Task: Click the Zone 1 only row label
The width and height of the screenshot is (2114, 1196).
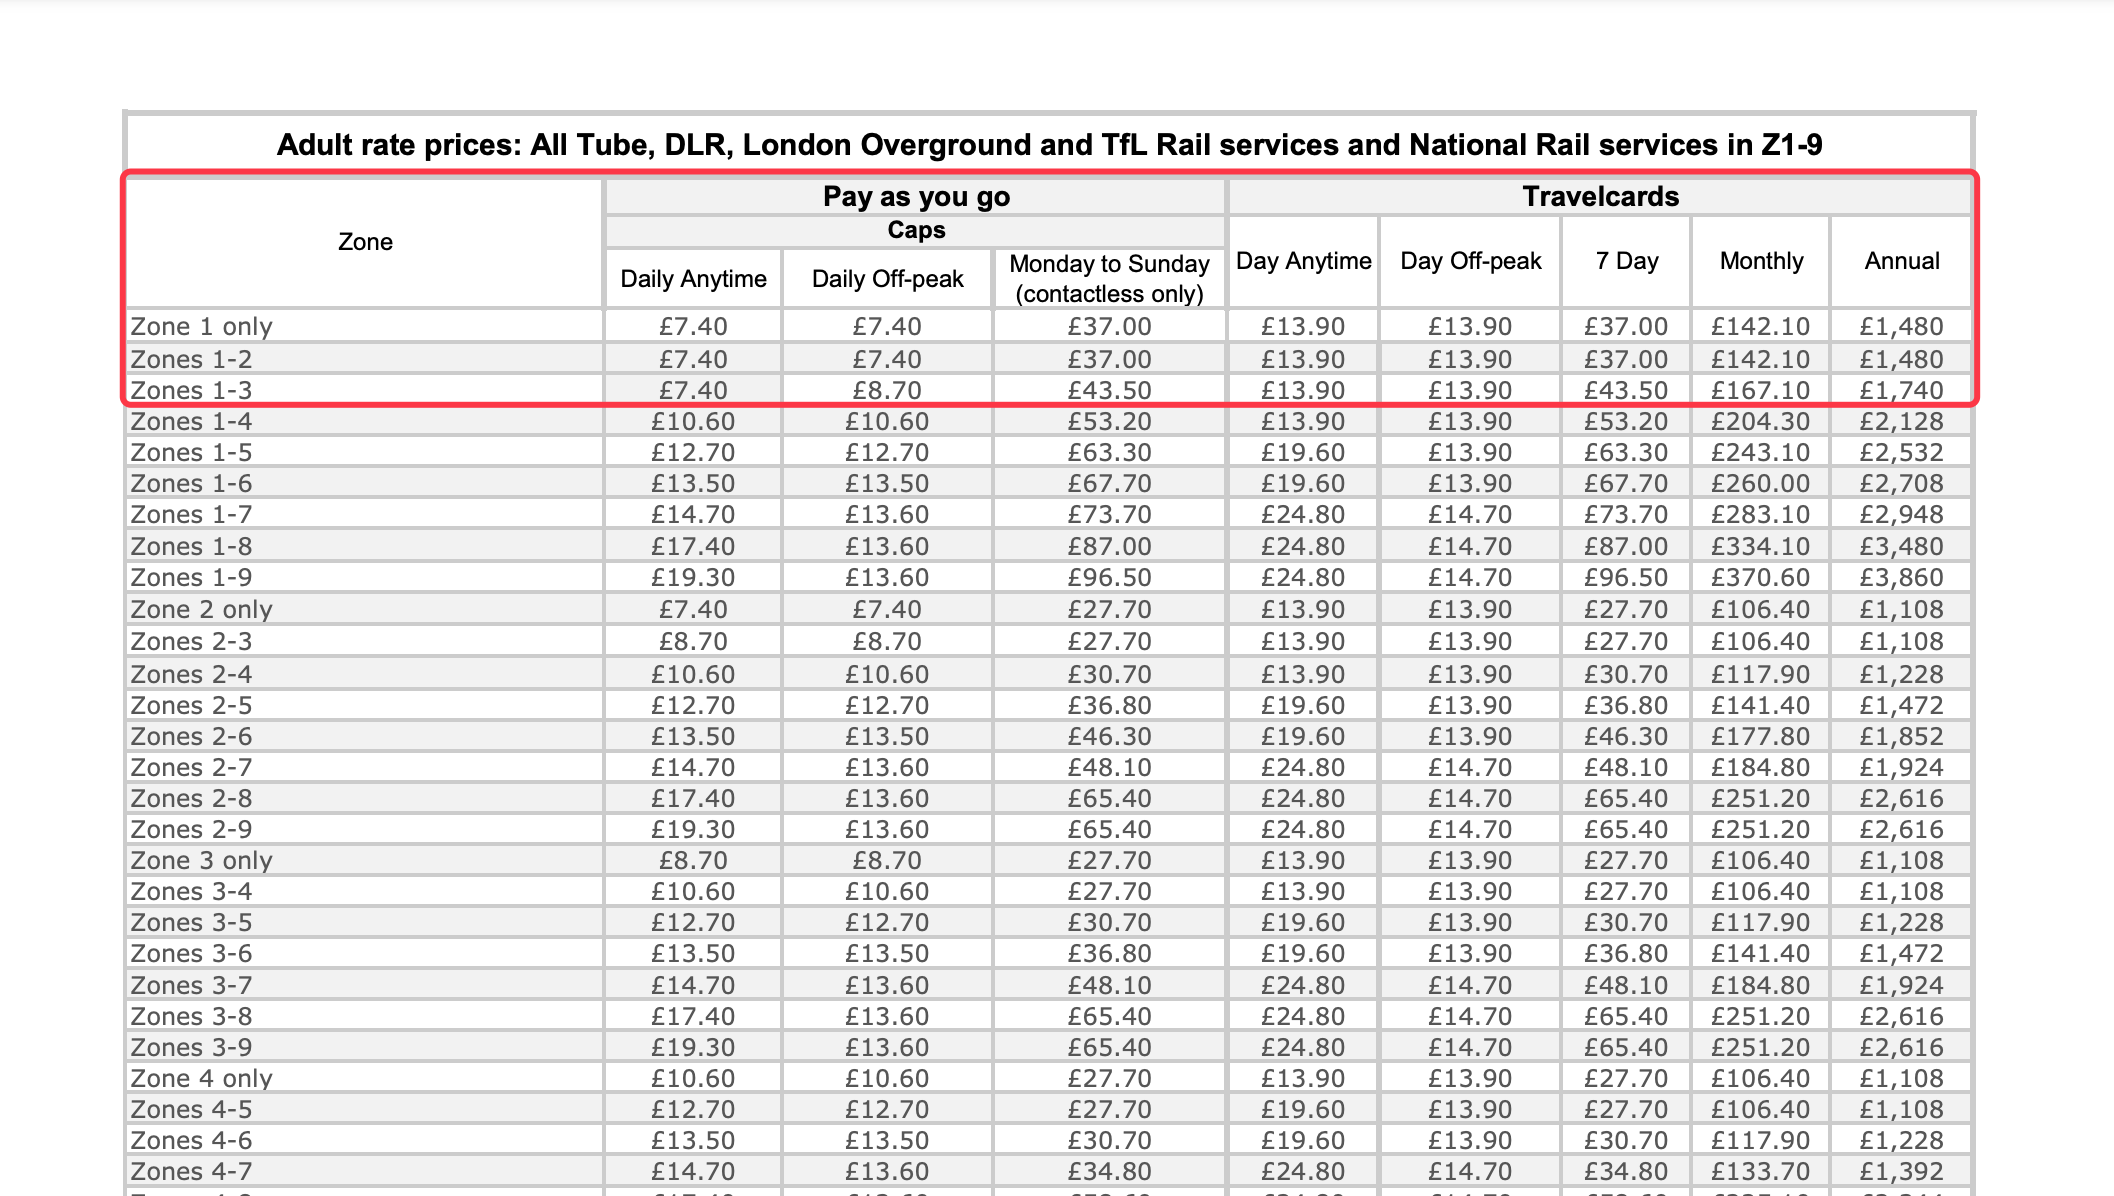Action: click(x=201, y=327)
